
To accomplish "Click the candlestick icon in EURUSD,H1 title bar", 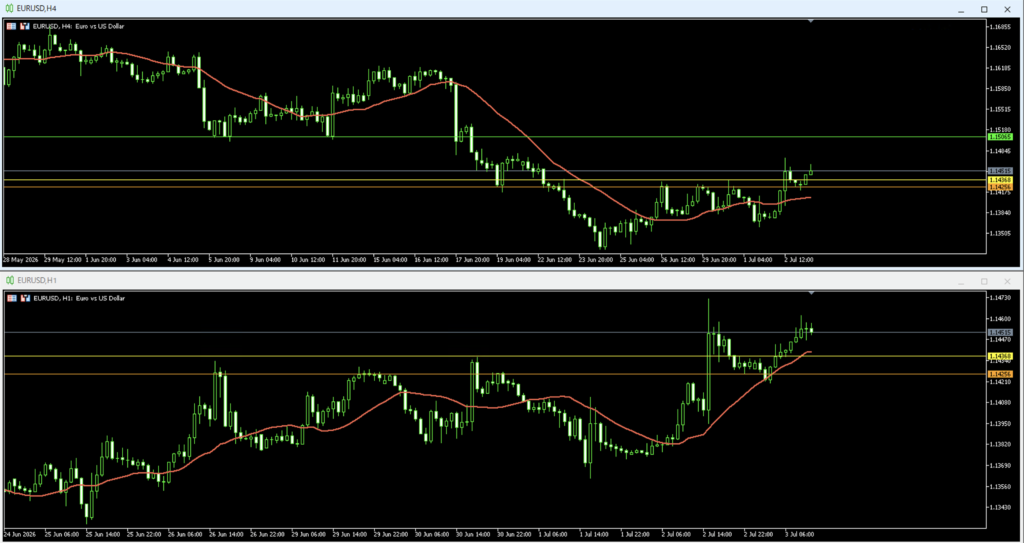I will coord(10,280).
